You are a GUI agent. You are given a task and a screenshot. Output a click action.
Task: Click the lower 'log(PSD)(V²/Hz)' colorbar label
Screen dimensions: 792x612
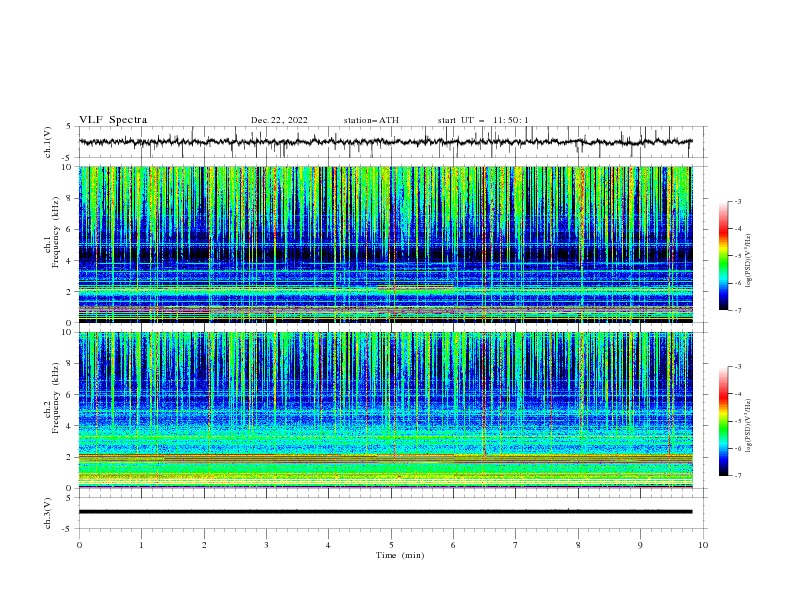coord(748,426)
